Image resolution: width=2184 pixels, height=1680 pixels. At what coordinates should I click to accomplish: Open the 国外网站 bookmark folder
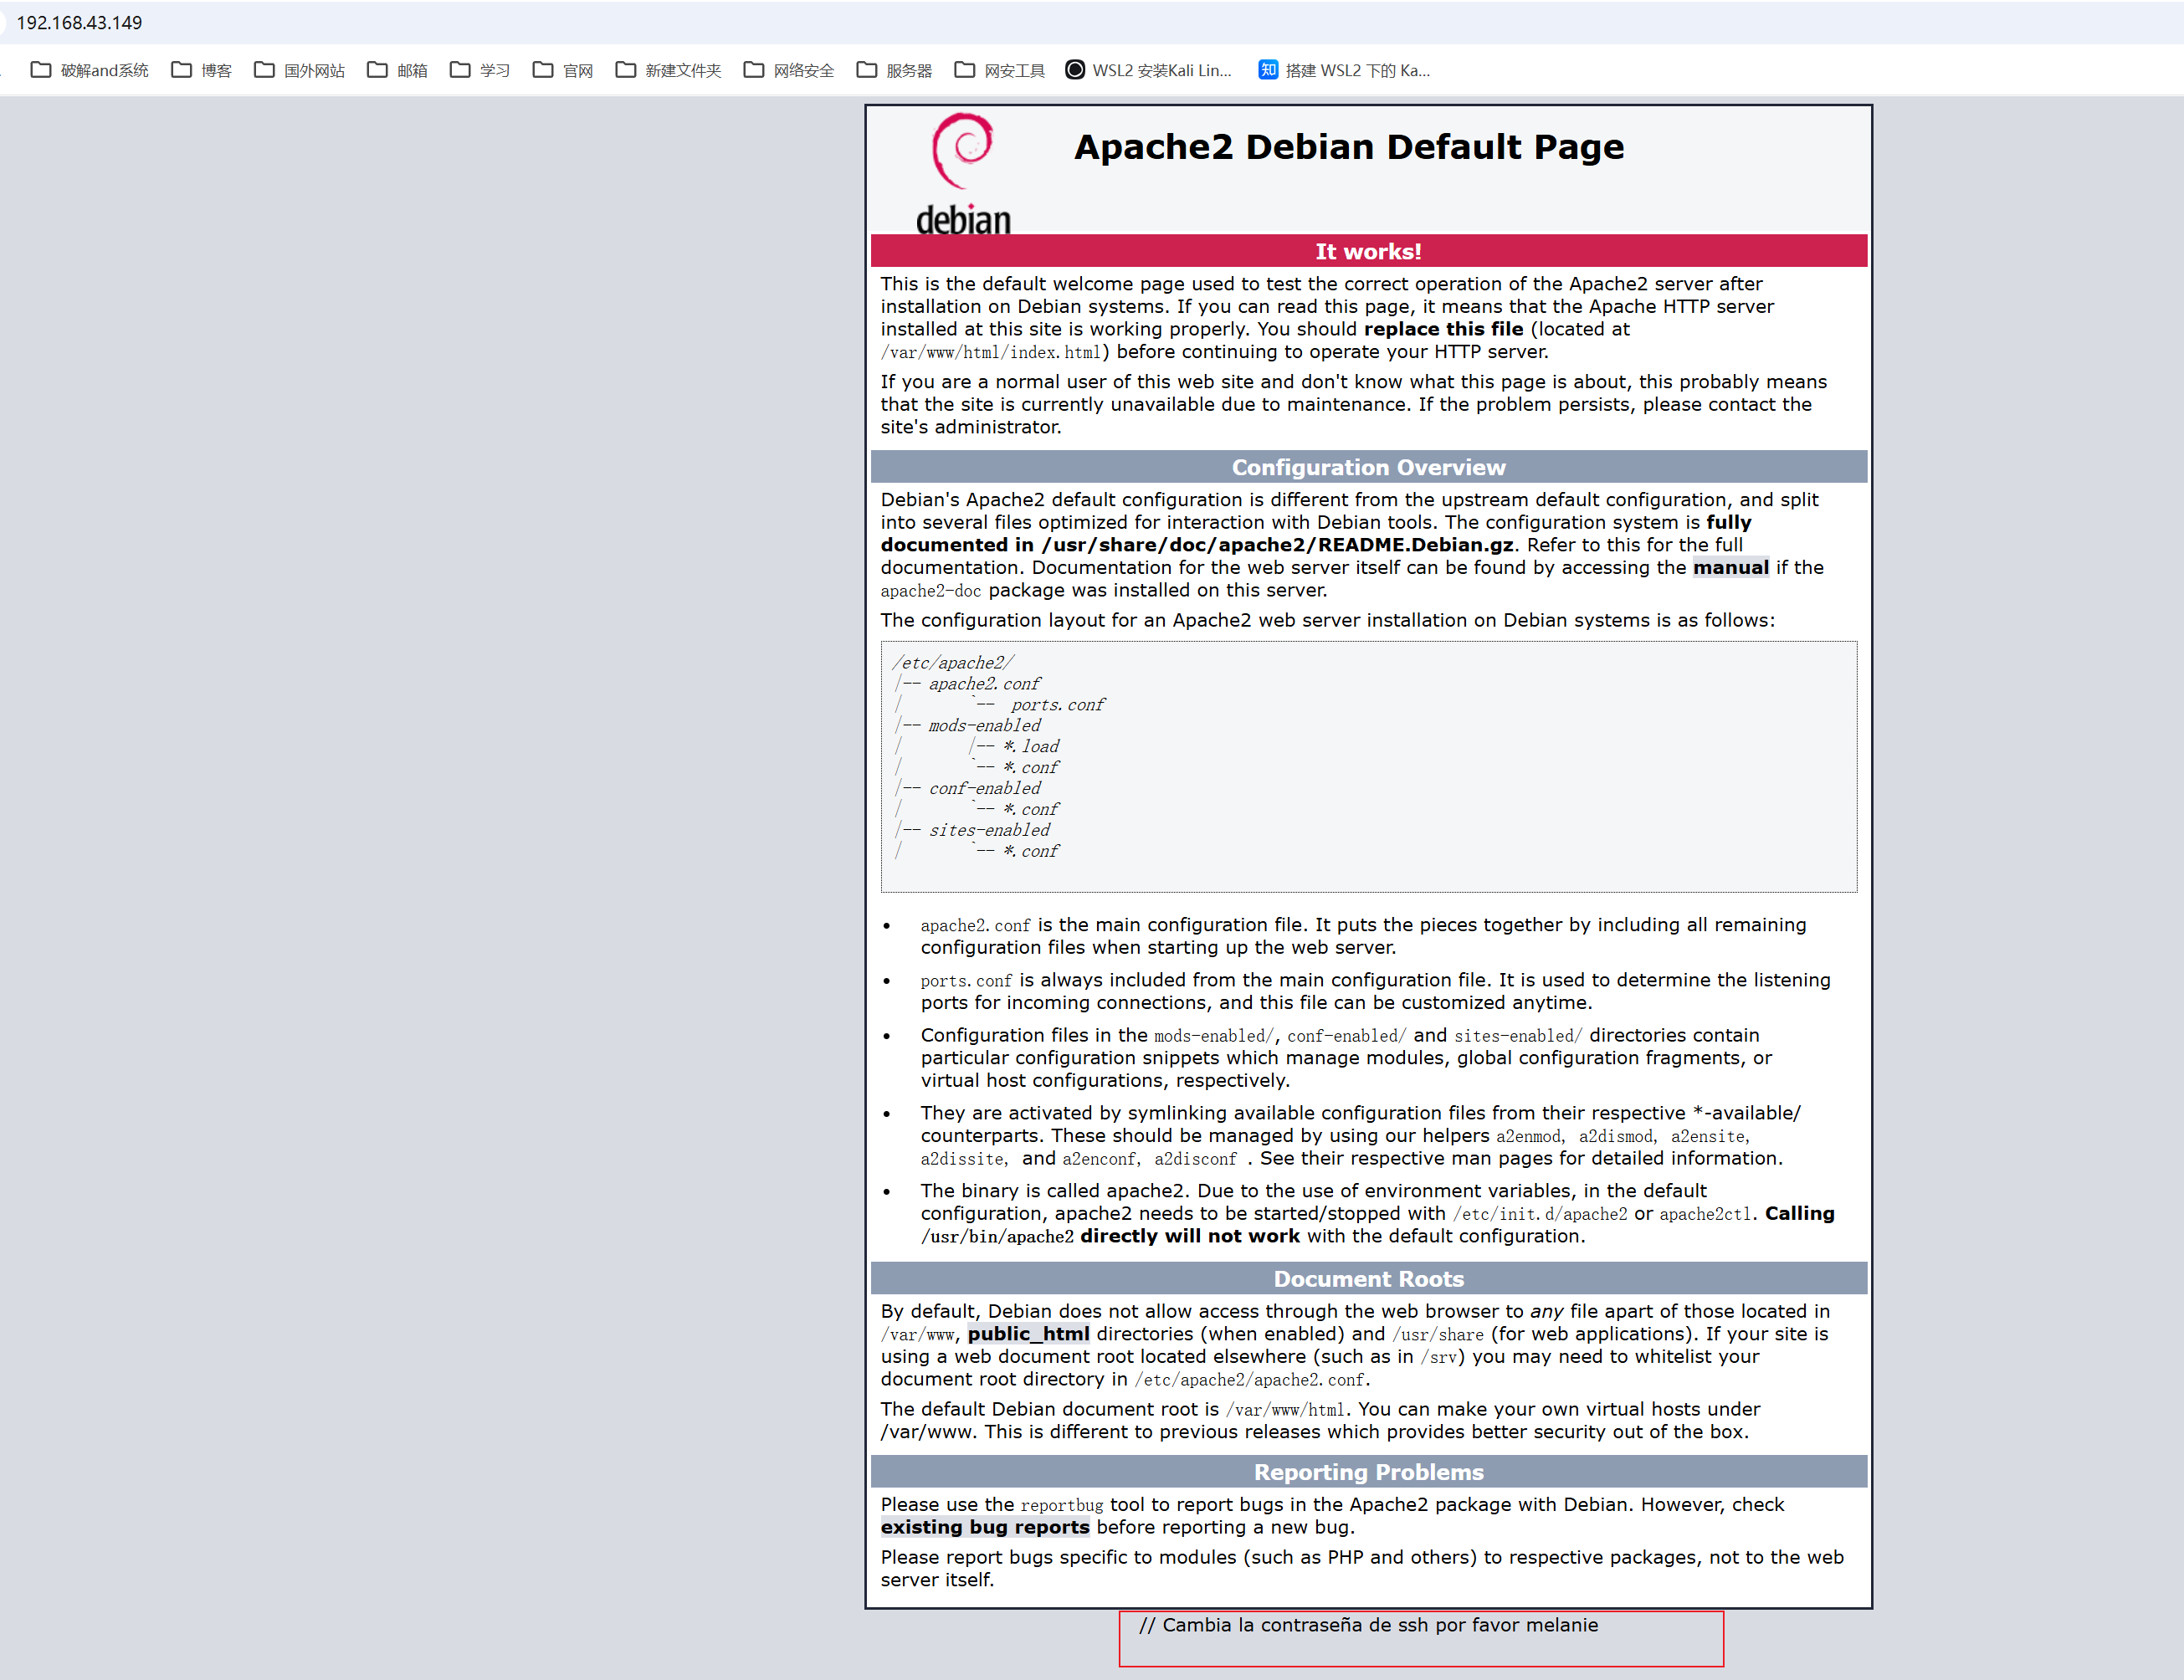pos(299,70)
